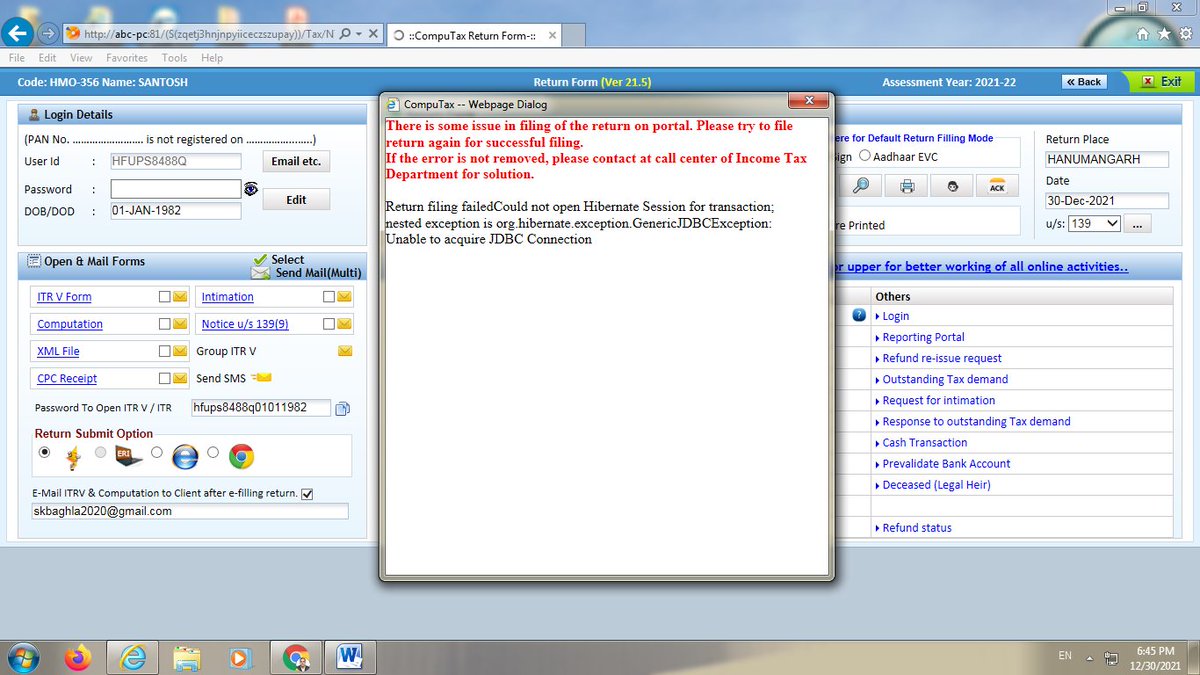Image resolution: width=1200 pixels, height=675 pixels.
Task: Expand the Prevalidate Bank Account entry
Action: 943,463
